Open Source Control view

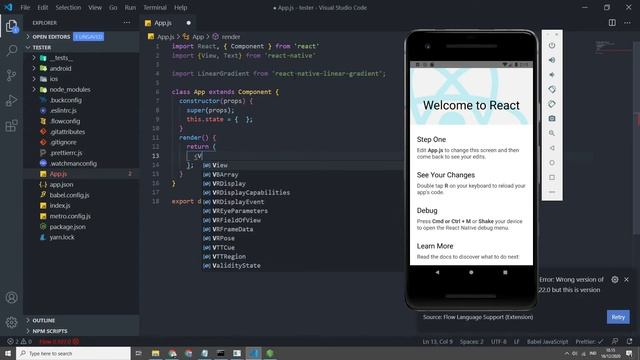[11, 75]
